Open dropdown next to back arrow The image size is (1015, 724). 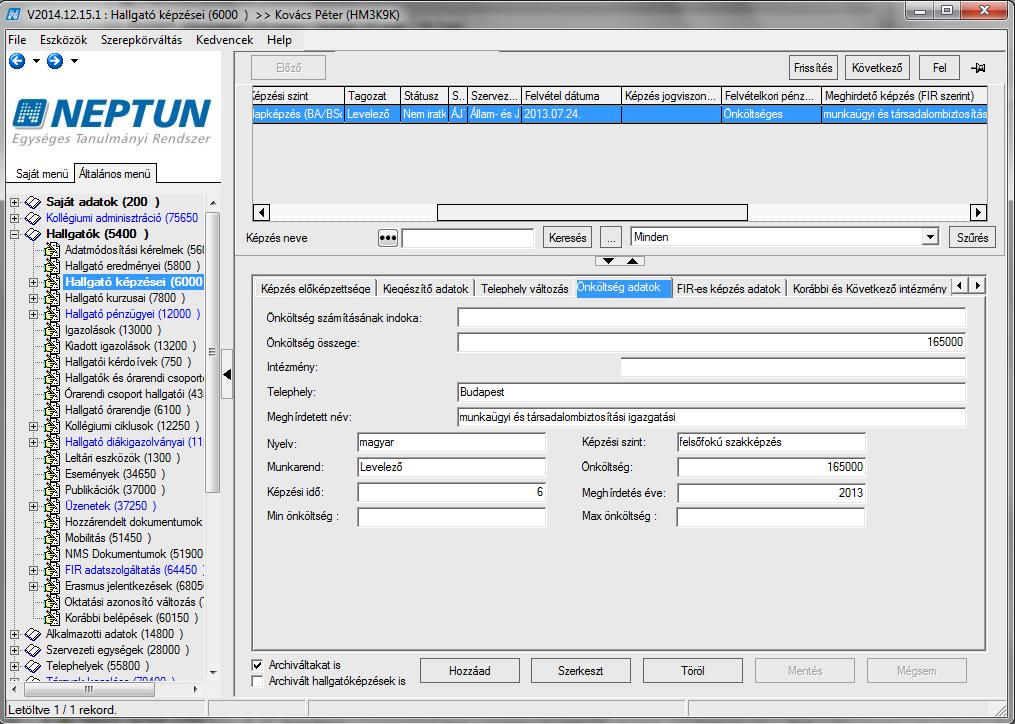[36, 62]
